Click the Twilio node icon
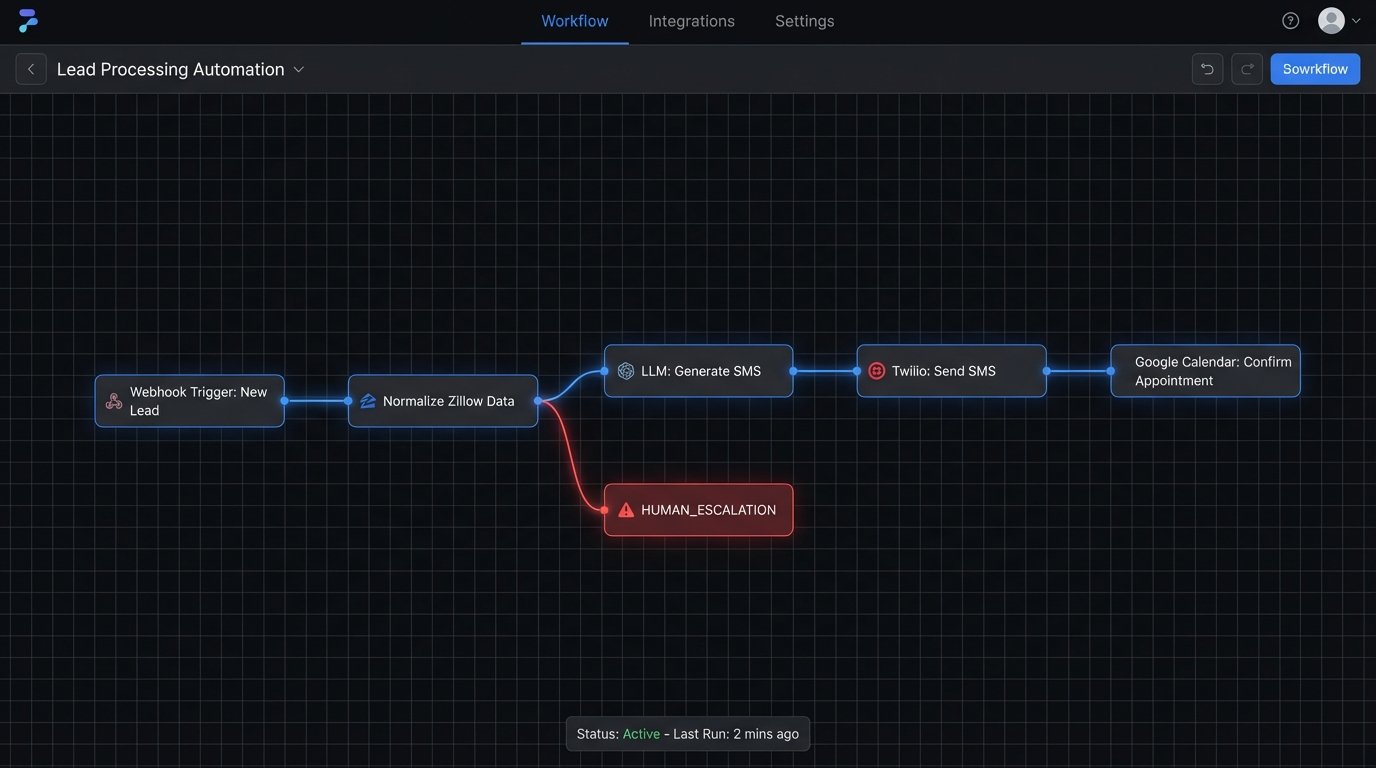This screenshot has width=1376, height=768. click(876, 370)
